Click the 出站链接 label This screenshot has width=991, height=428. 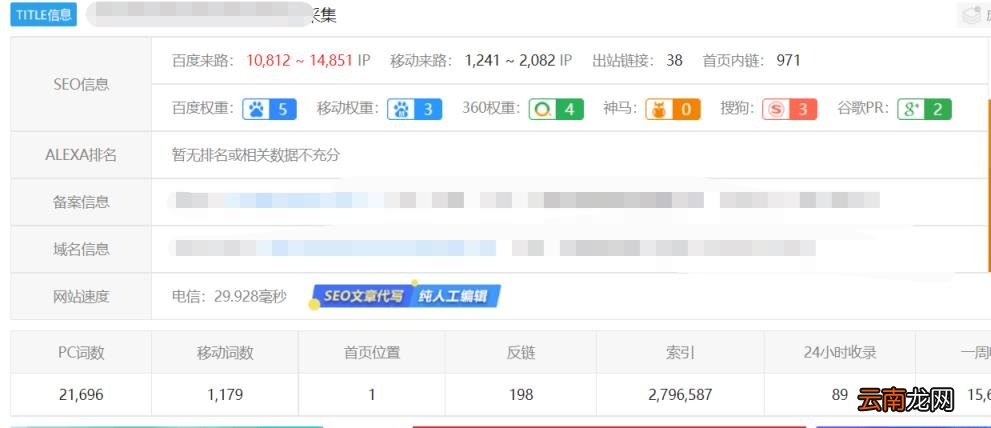pos(625,61)
